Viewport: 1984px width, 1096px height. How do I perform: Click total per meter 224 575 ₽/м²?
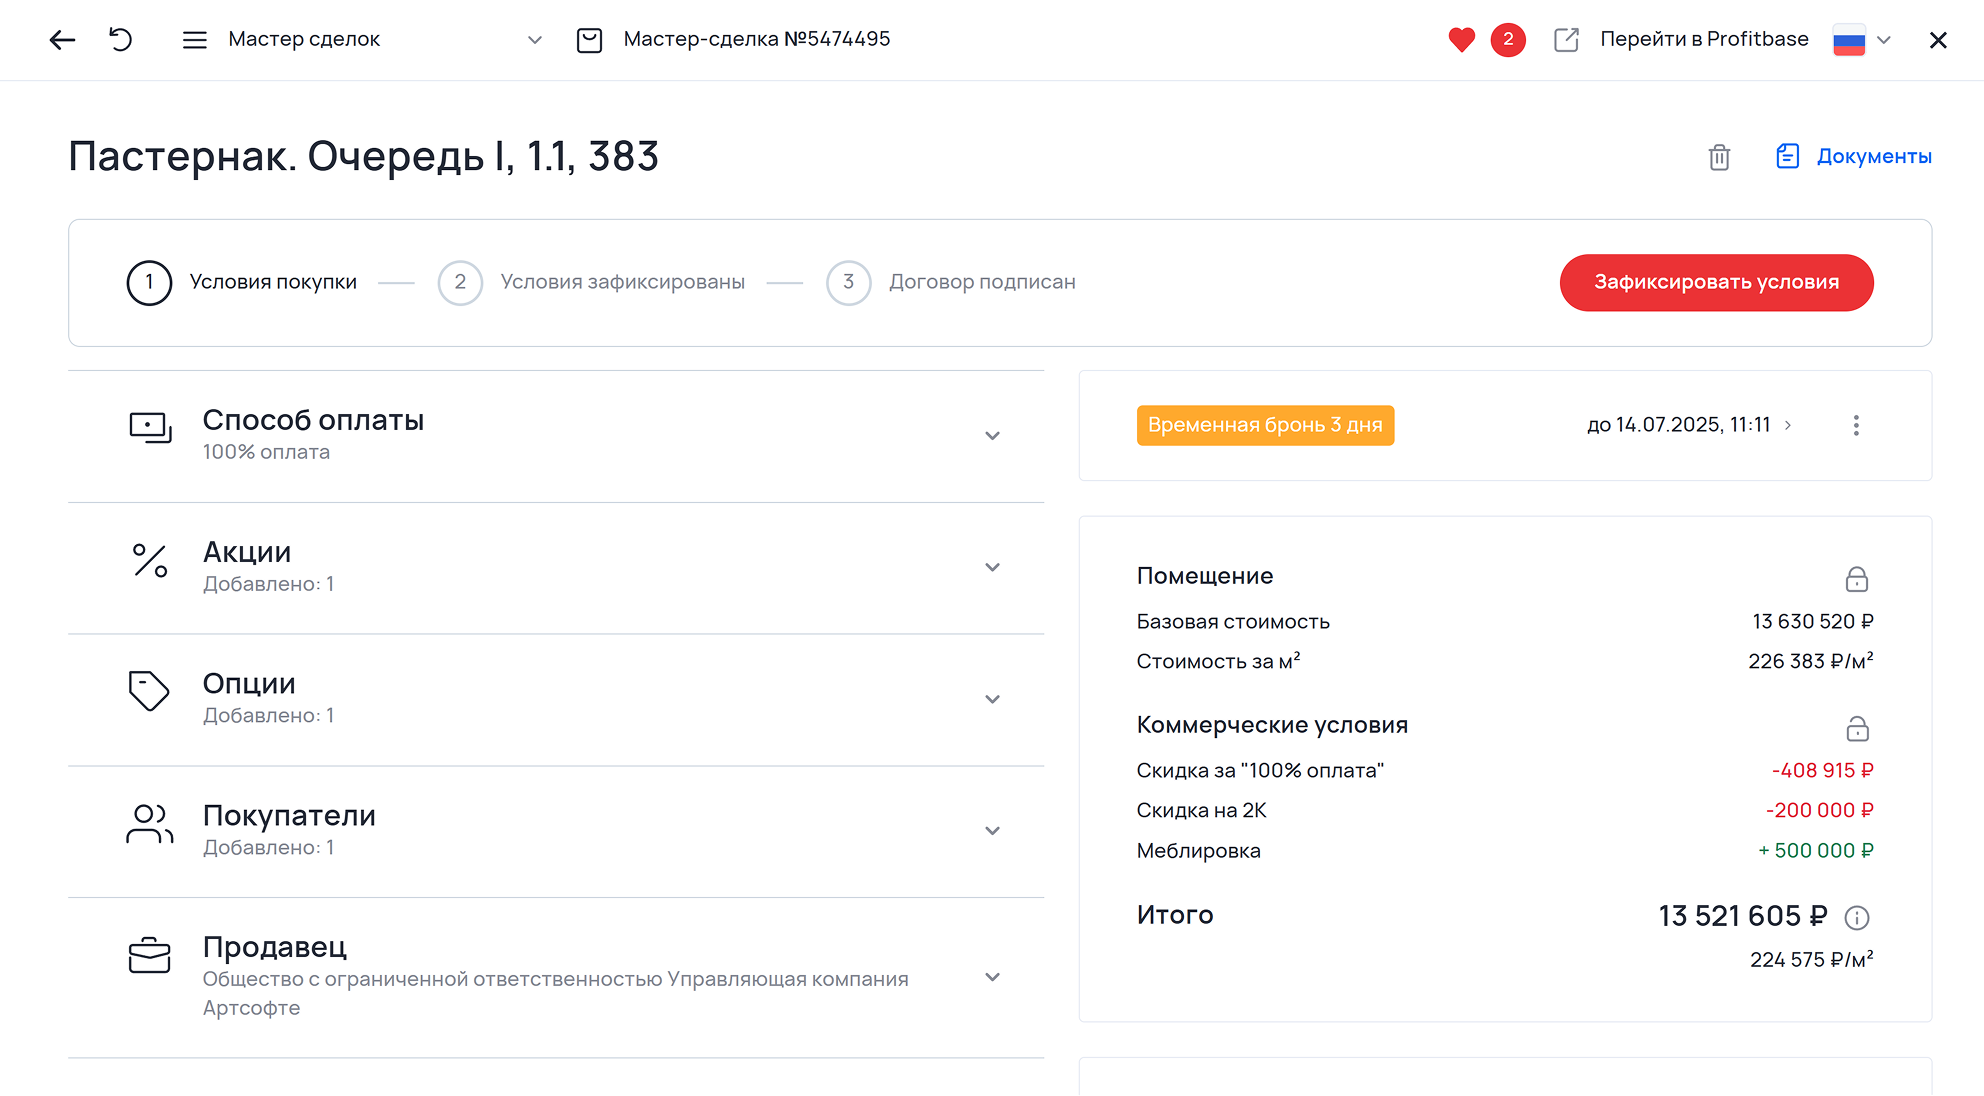tap(1812, 959)
